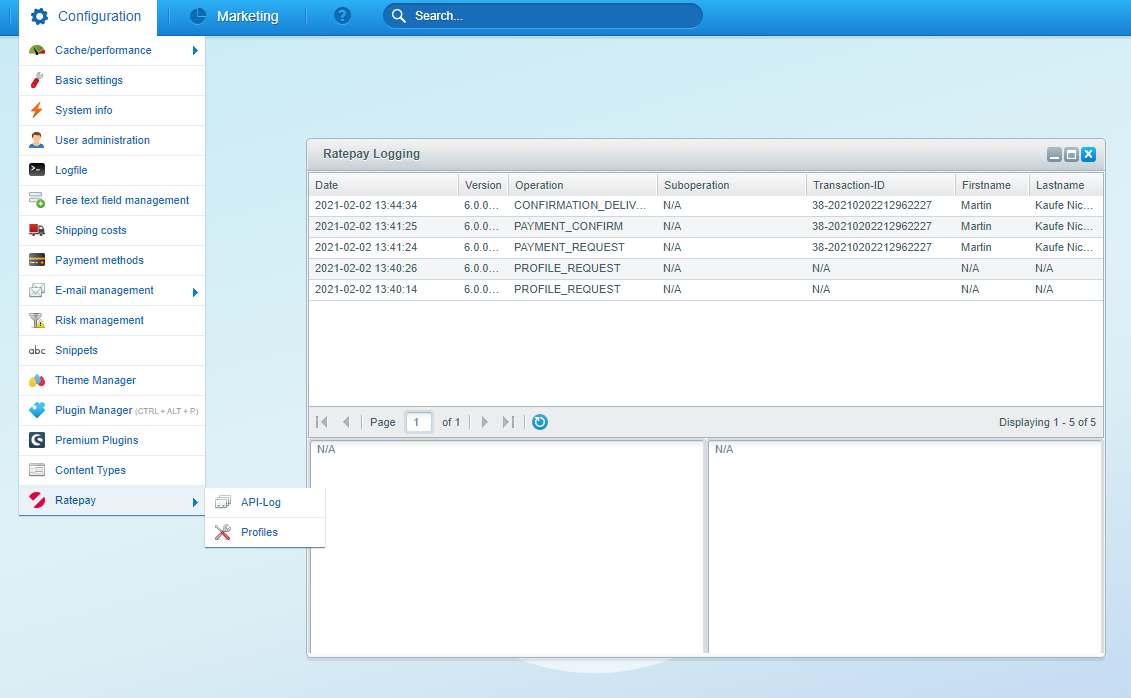Click the page number input field
This screenshot has width=1131, height=698.
419,422
